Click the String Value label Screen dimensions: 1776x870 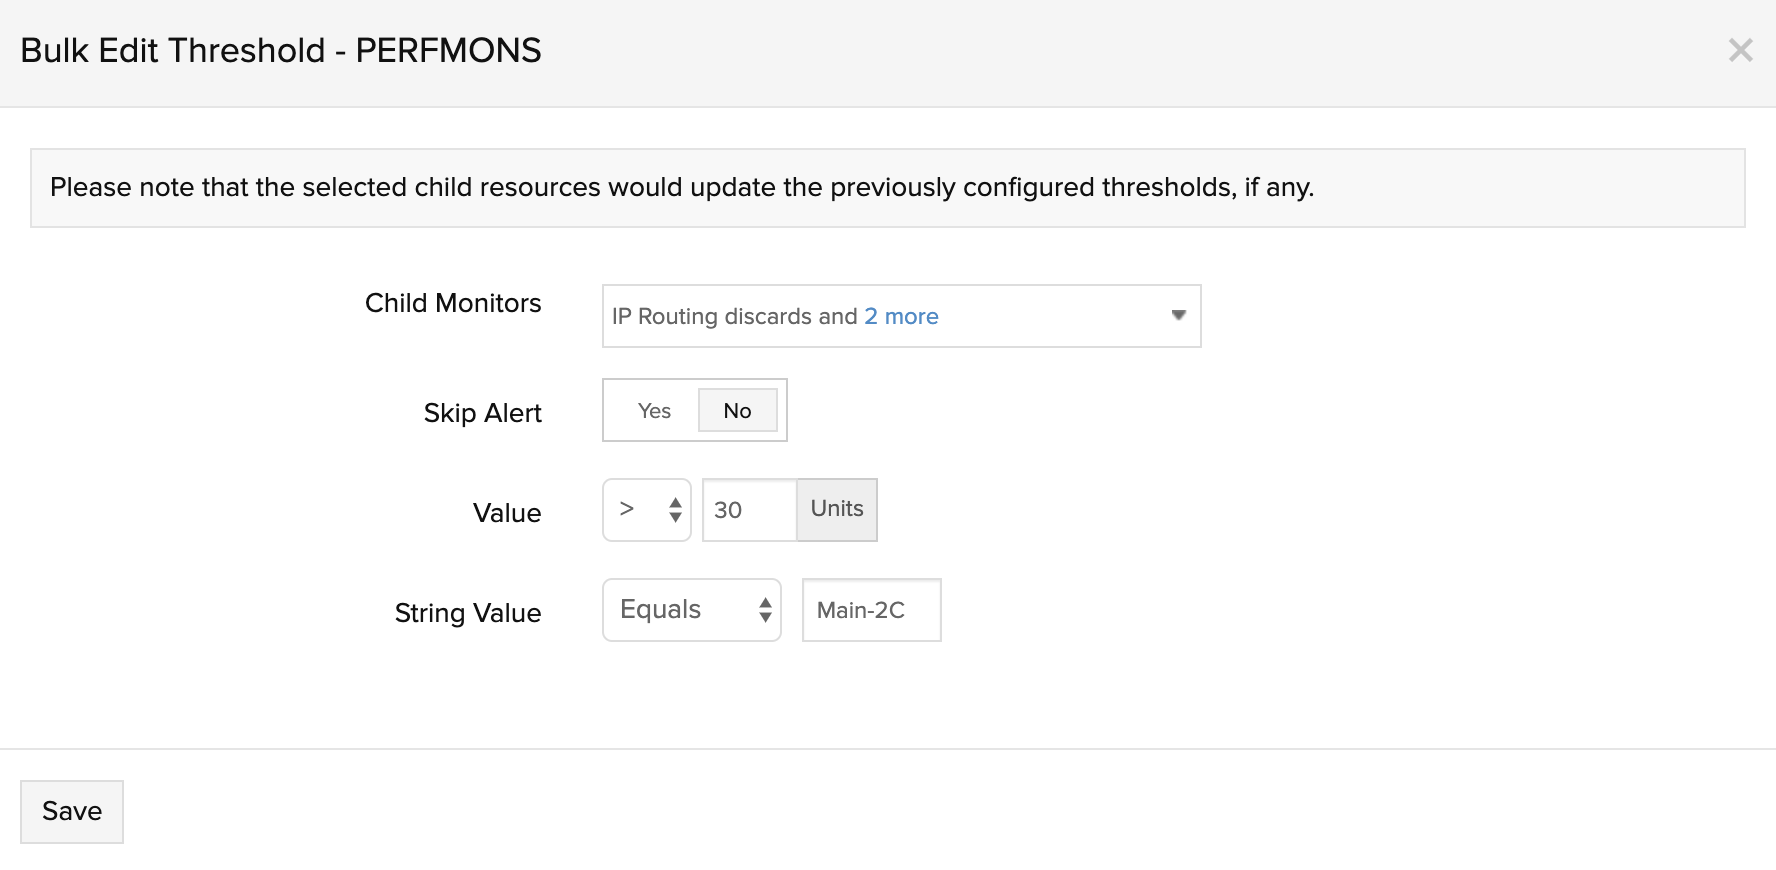pyautogui.click(x=468, y=613)
